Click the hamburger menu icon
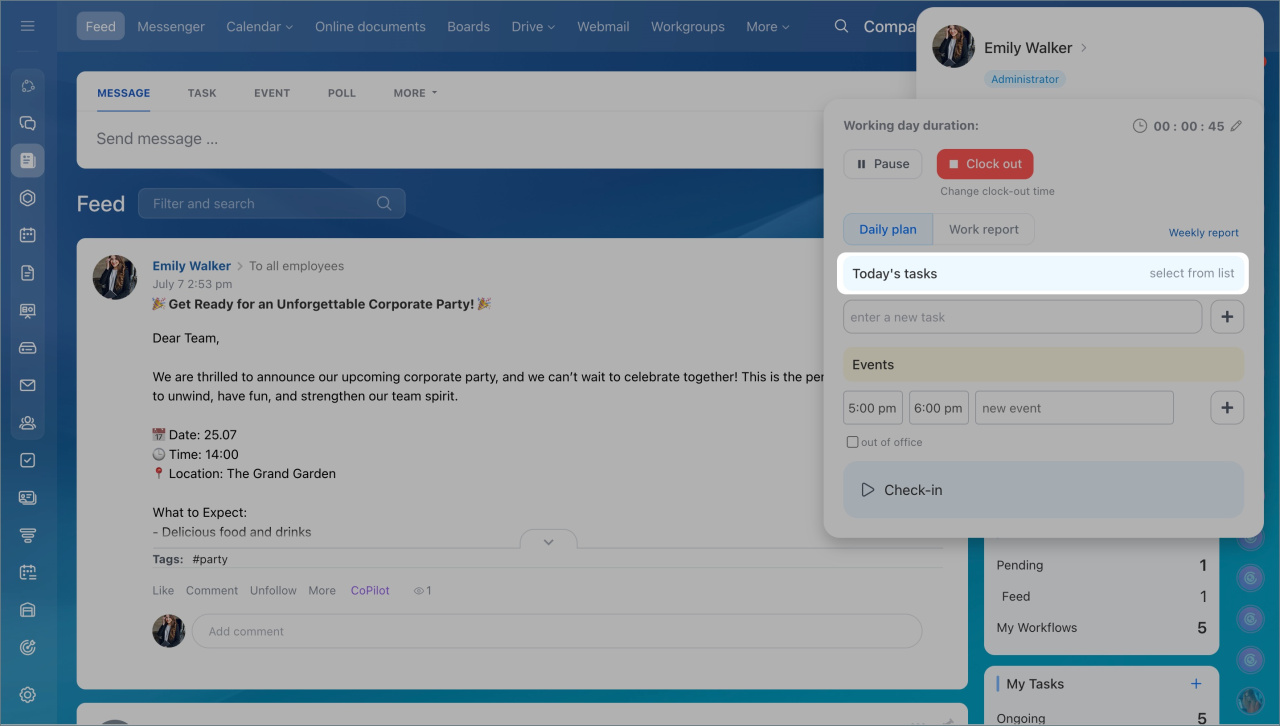 (28, 26)
